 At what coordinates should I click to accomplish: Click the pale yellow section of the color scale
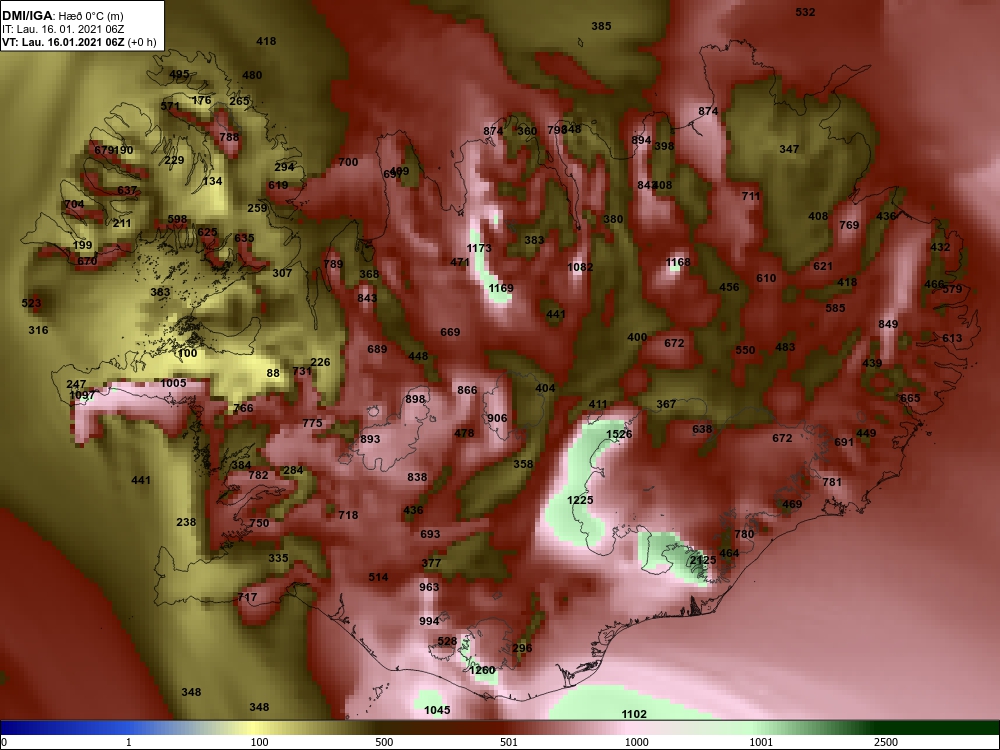[255, 728]
